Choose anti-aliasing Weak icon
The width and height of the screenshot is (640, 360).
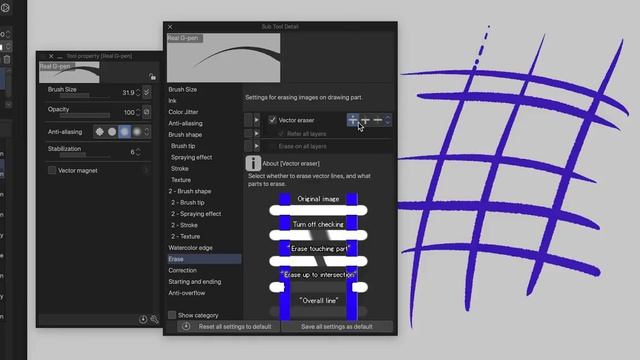click(x=112, y=131)
